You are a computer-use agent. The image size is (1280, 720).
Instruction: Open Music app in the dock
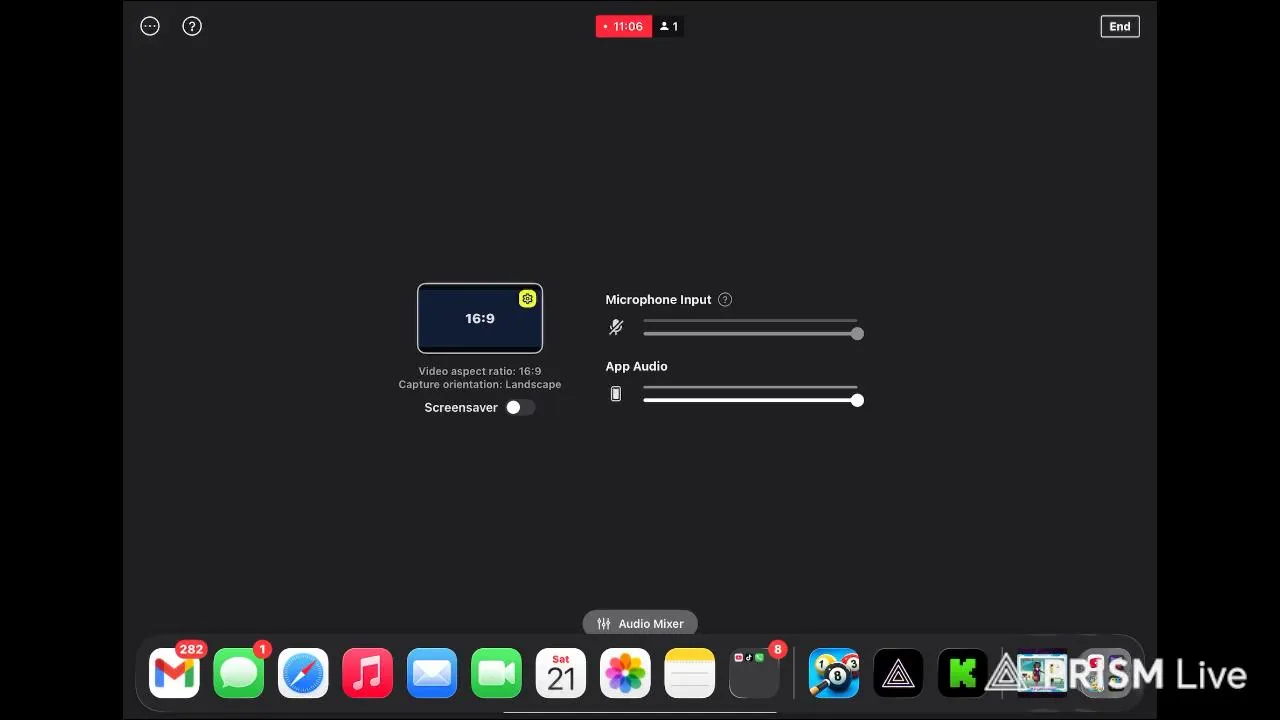point(368,674)
